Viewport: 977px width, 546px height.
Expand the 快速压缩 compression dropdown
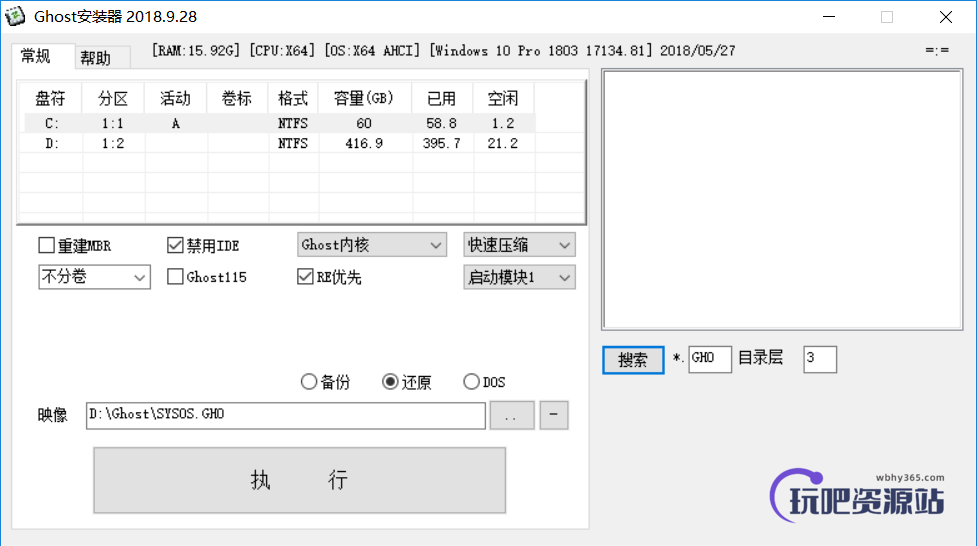point(519,245)
